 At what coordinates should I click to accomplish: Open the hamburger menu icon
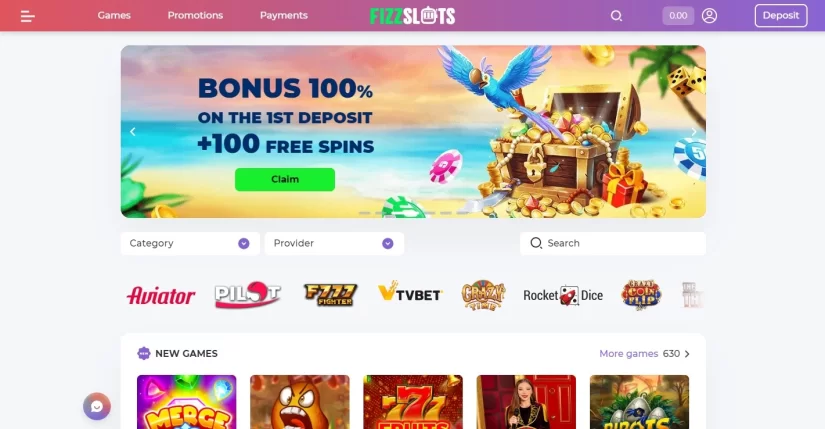click(x=27, y=16)
